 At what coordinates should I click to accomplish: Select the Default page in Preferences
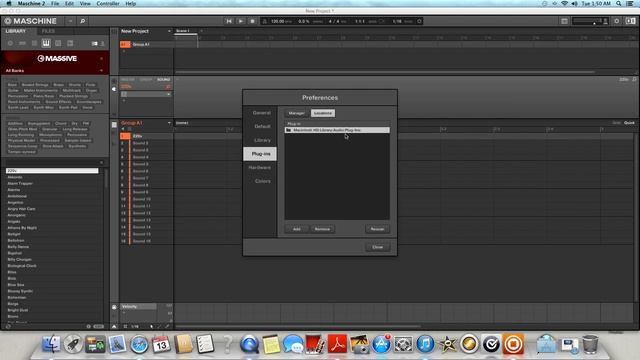point(262,126)
